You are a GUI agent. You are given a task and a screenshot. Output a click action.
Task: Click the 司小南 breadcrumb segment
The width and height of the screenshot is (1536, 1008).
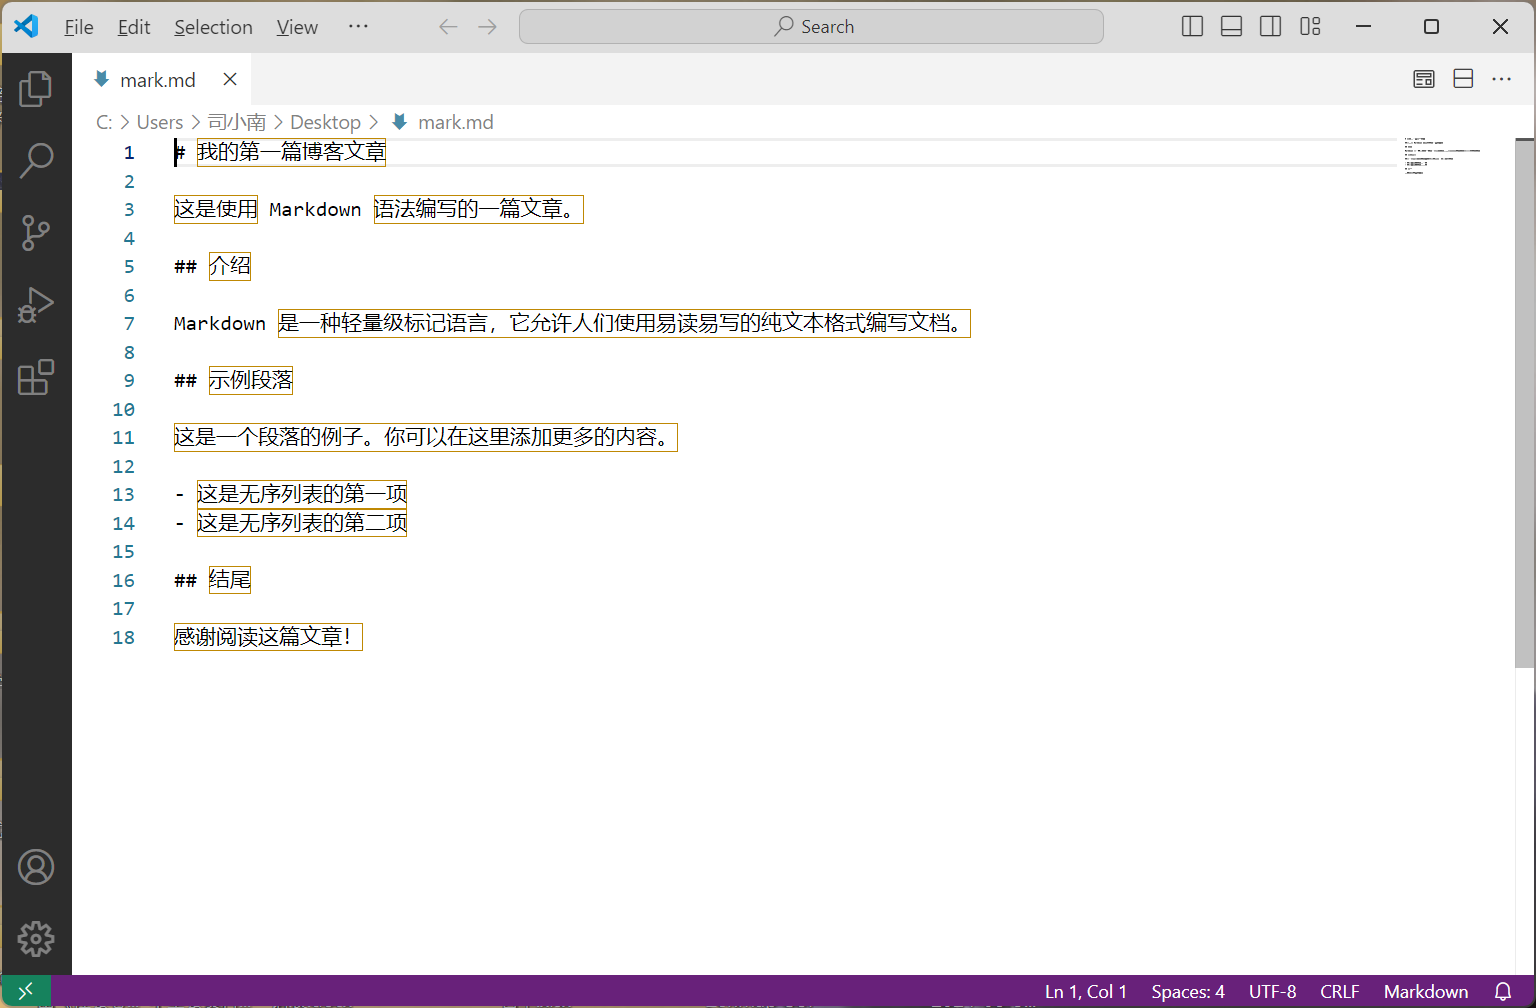pyautogui.click(x=237, y=122)
